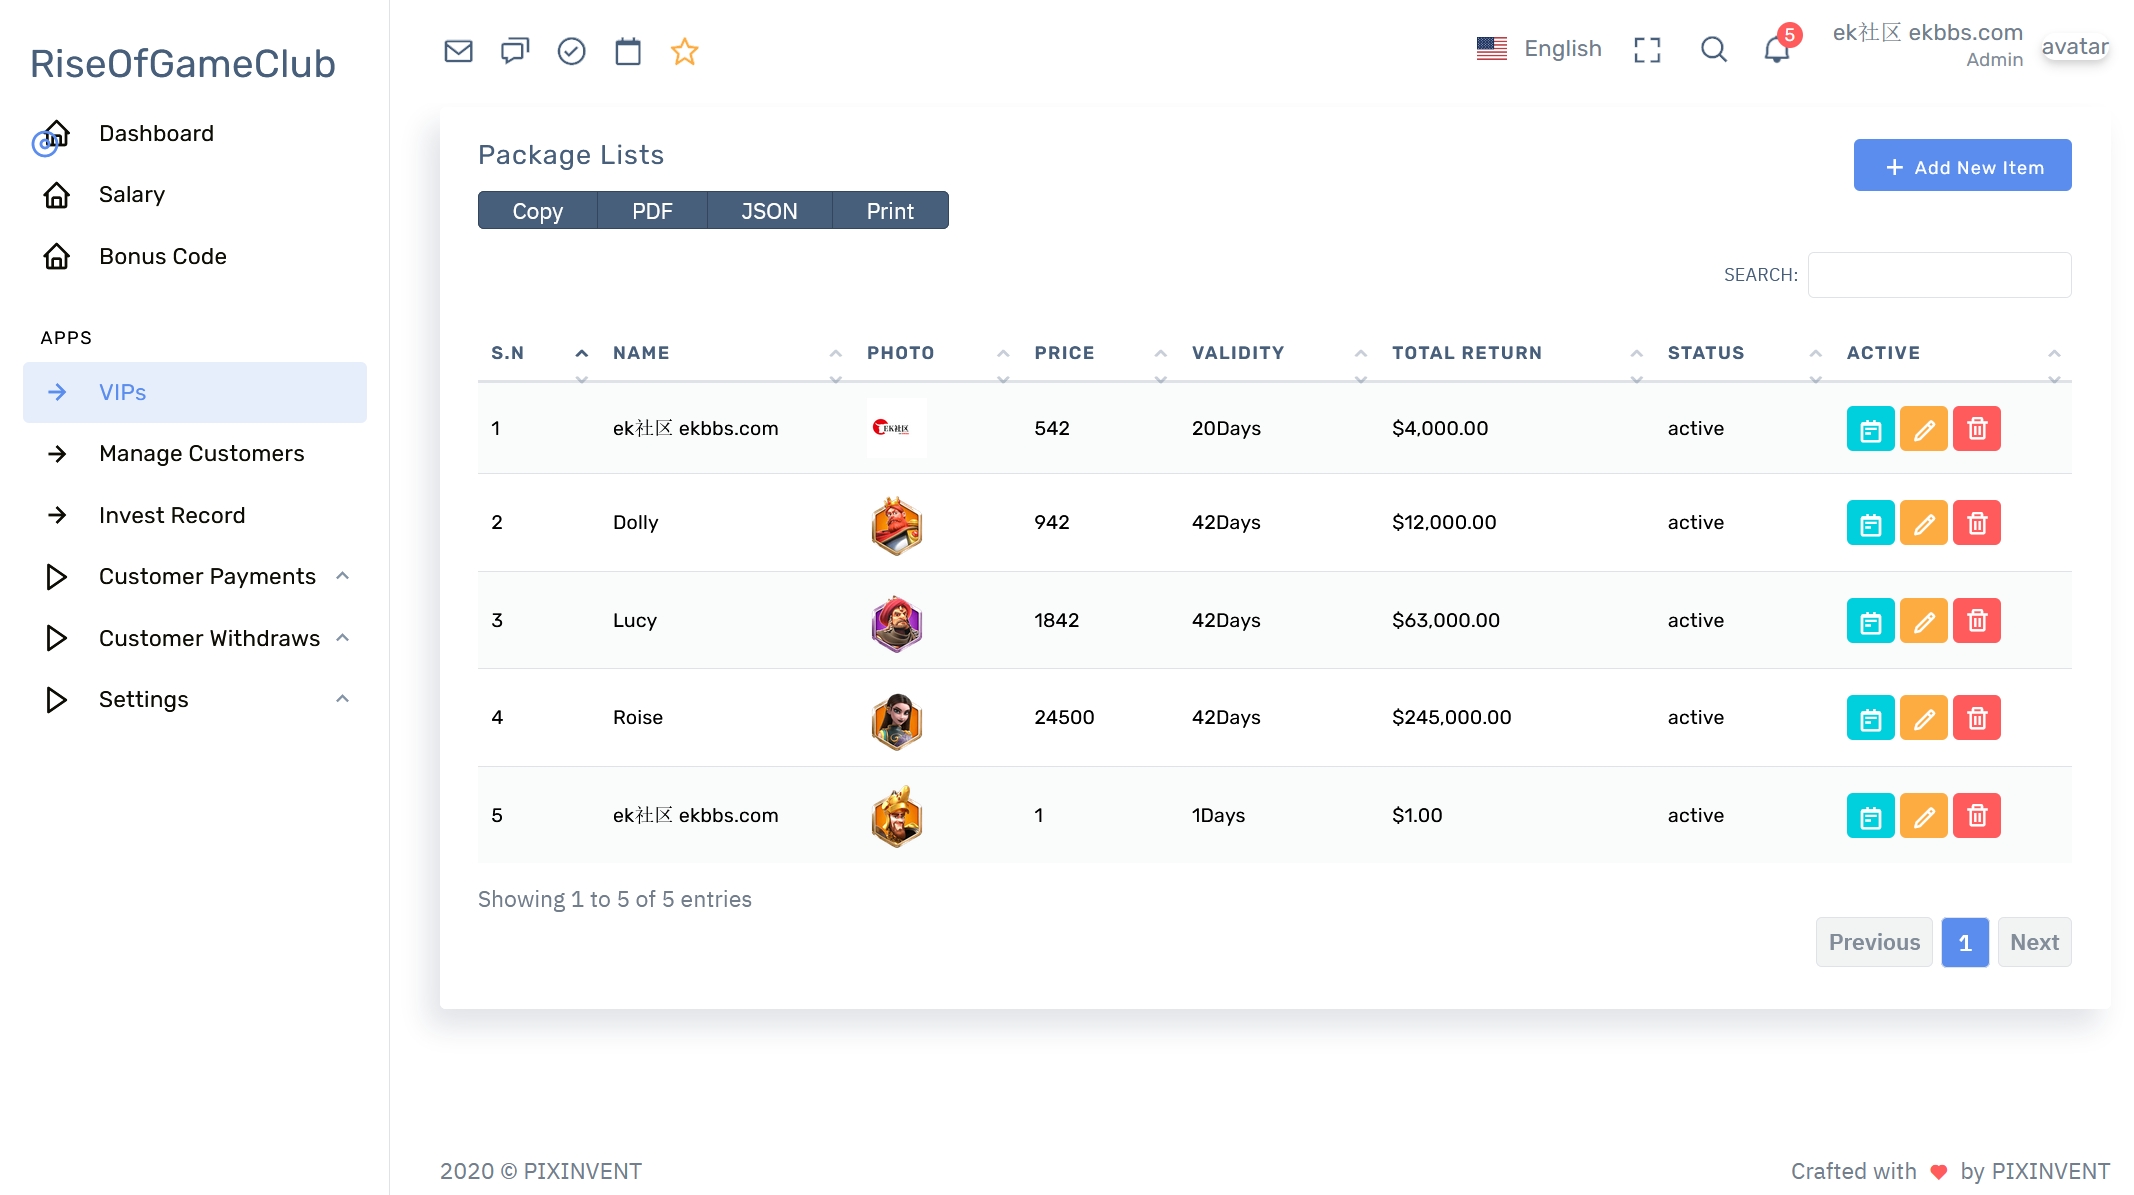Export the table as PDF
Viewport: 2134px width, 1195px height.
[652, 211]
